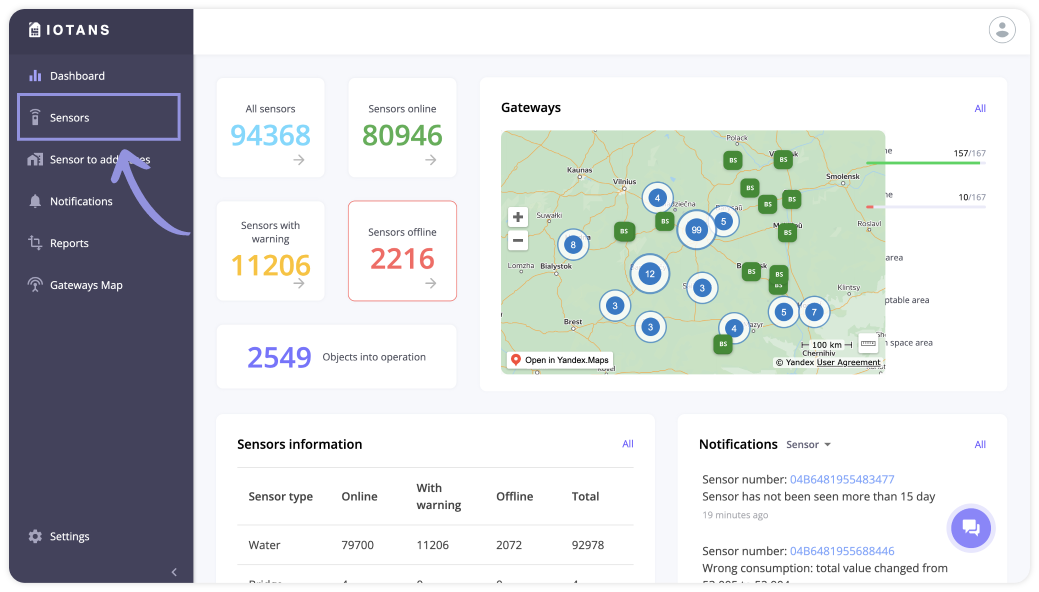Click the BS gateway marker near Polack
The width and height of the screenshot is (1039, 592).
pos(733,160)
